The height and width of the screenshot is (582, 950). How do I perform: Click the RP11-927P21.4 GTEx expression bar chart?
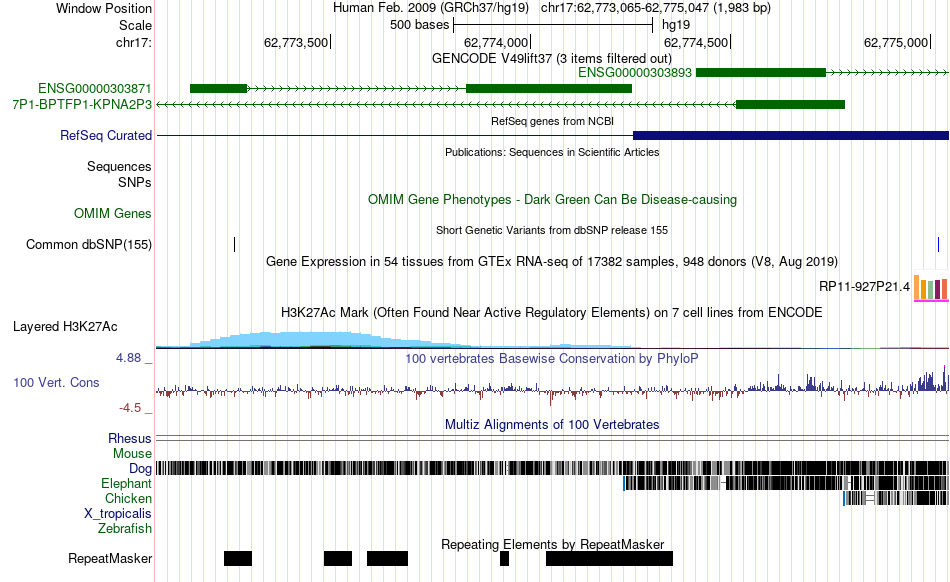931,288
